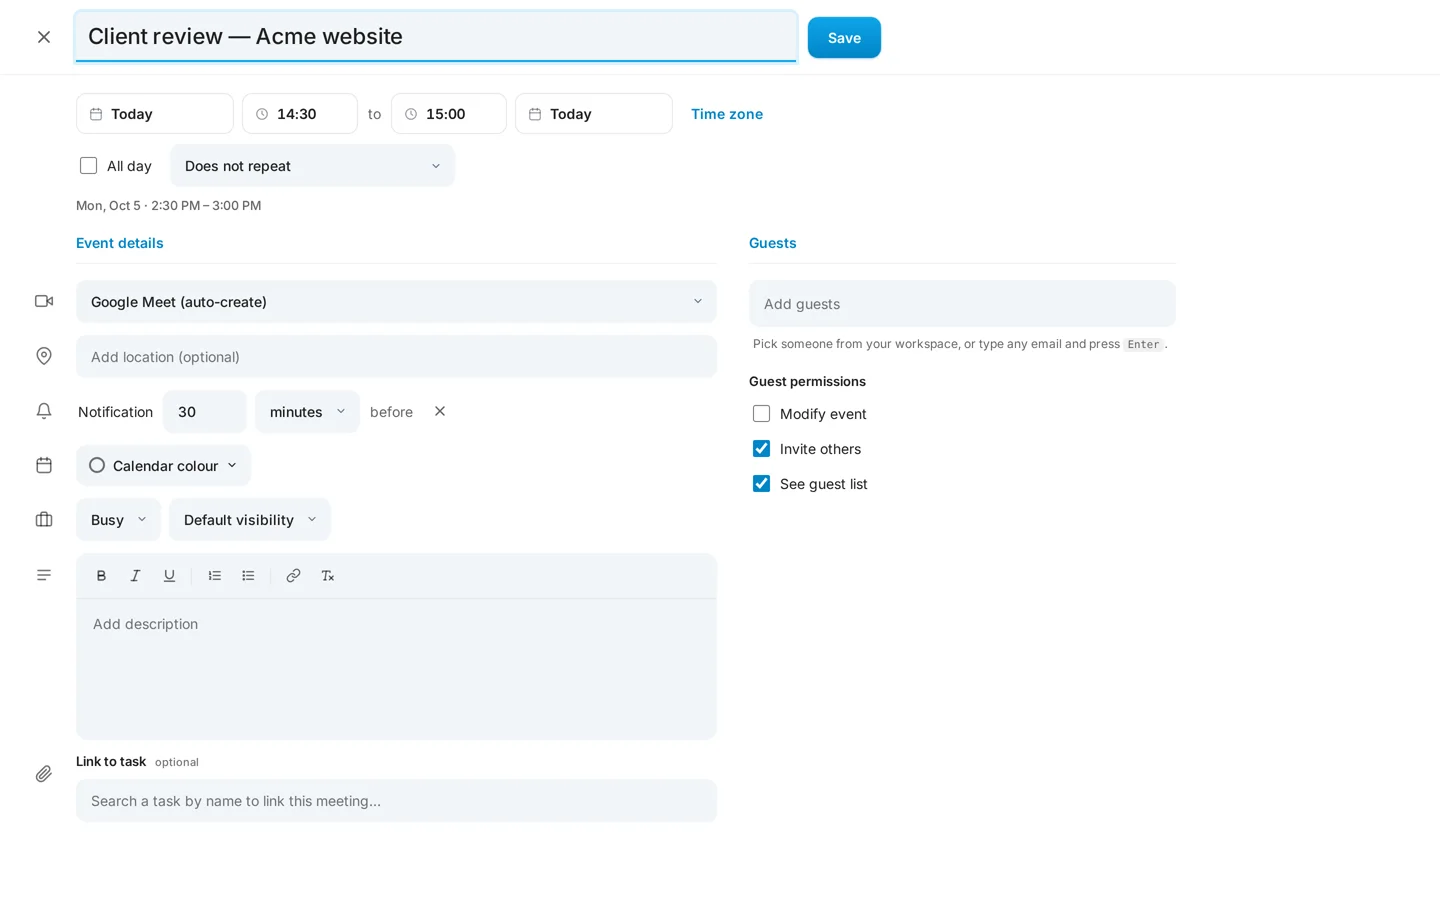
Task: Open the Time zone link
Action: 727,114
